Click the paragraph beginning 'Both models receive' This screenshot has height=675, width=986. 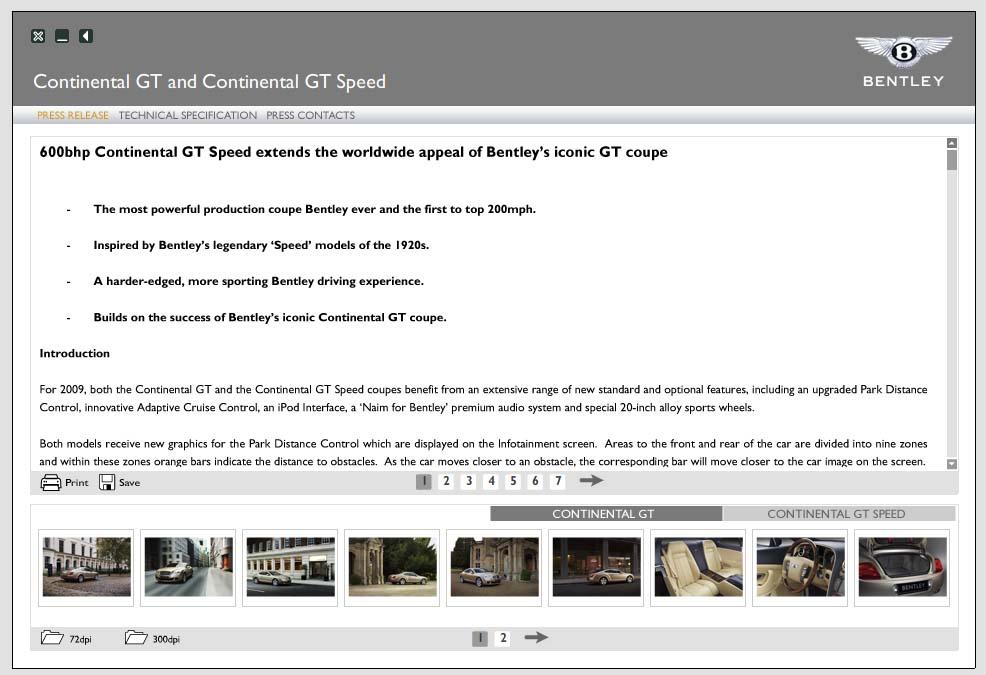click(483, 452)
